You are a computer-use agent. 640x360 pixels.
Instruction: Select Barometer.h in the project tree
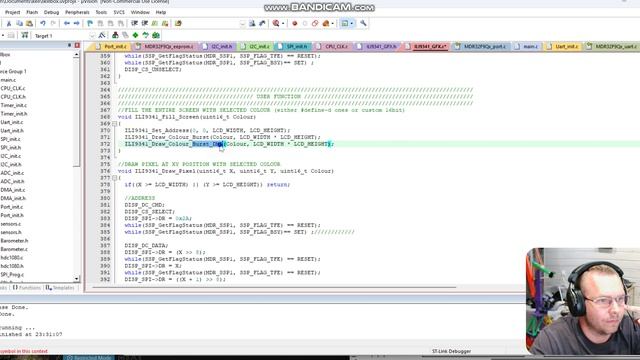(14, 241)
